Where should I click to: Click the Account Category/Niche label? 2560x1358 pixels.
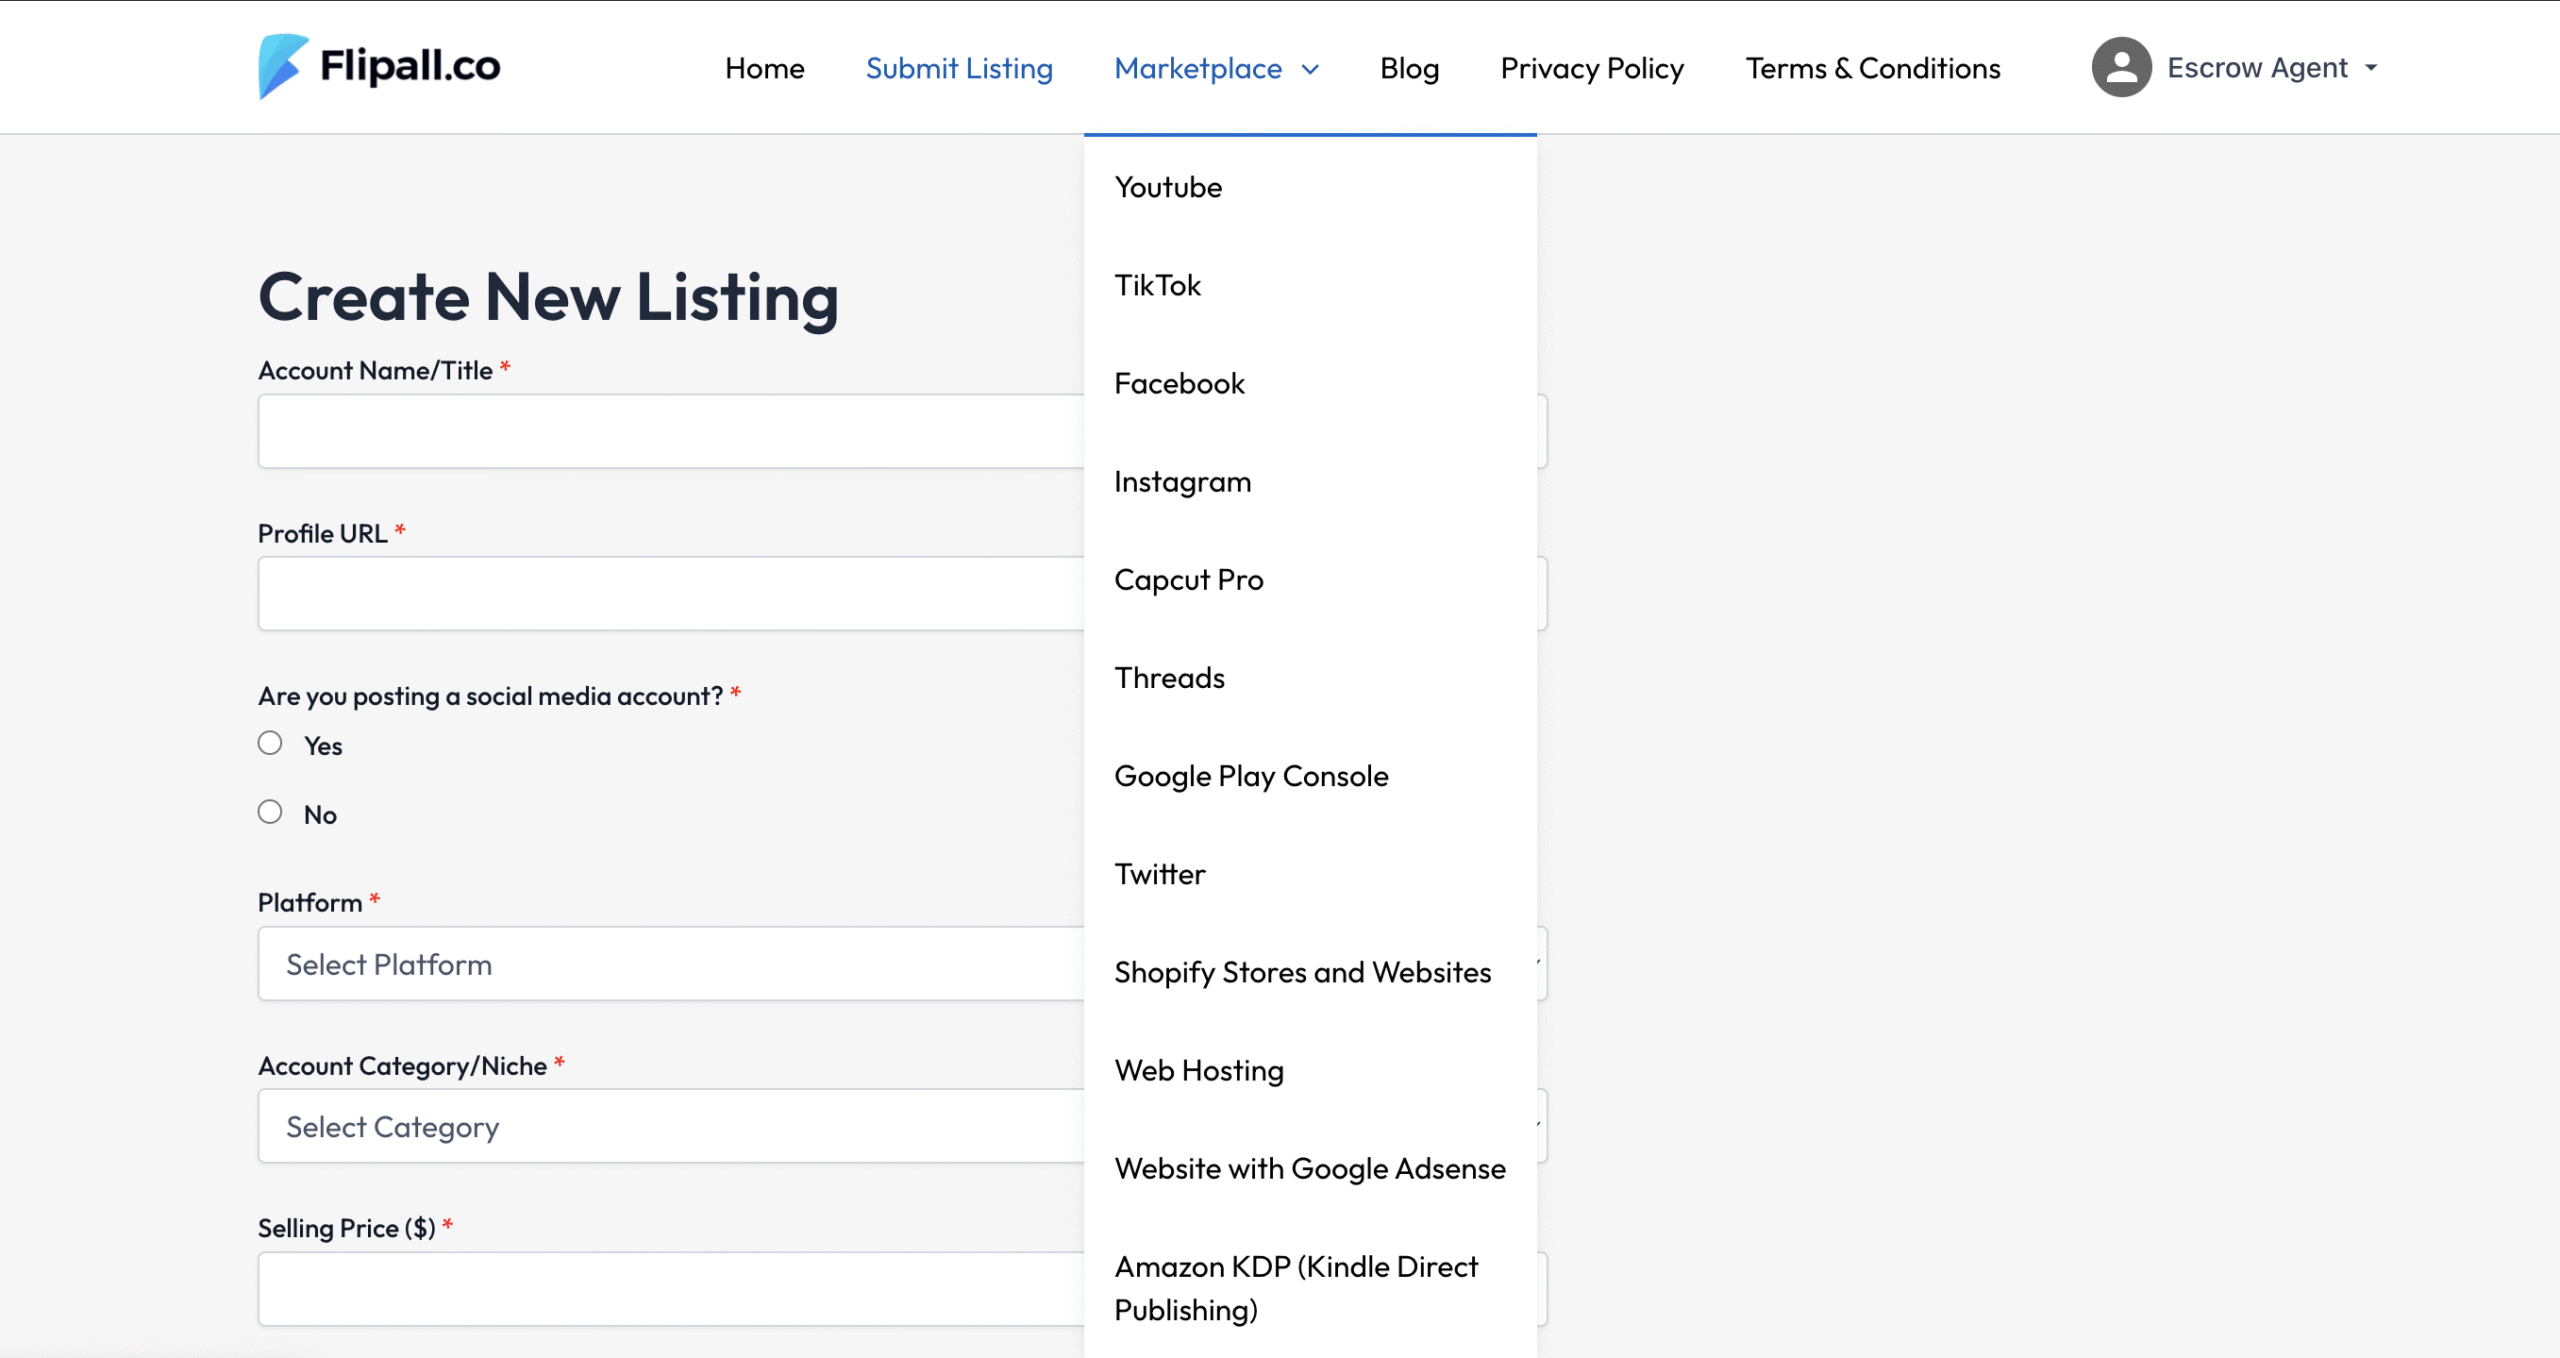402,1066
